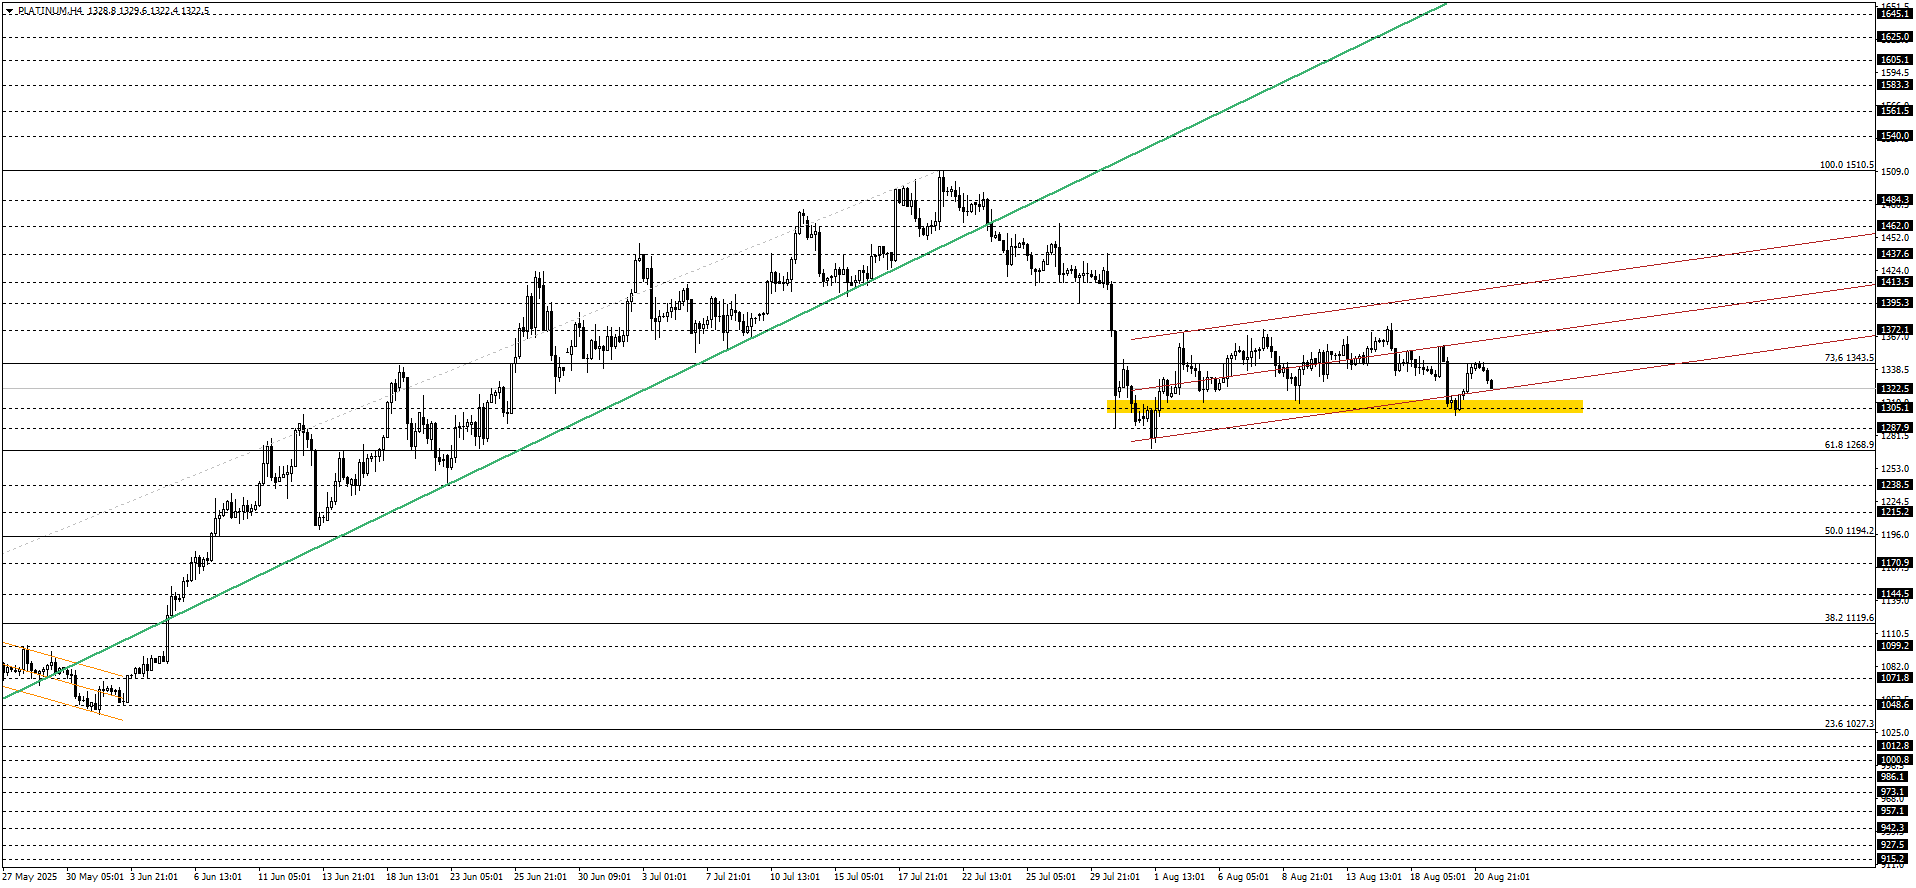Select the small orange descending channel

[63, 681]
